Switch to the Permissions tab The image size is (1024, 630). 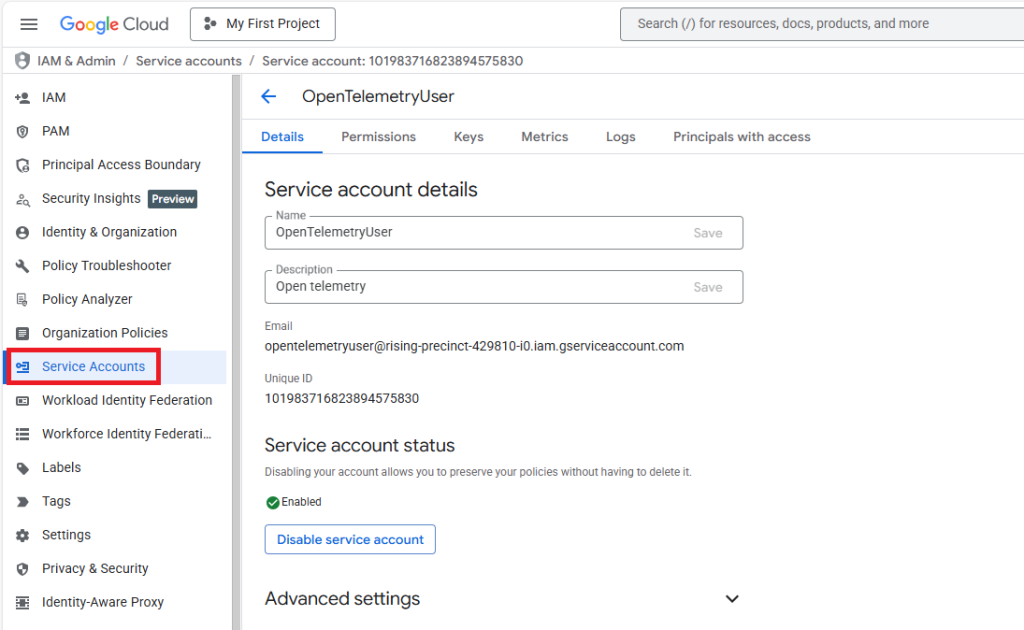coord(378,137)
